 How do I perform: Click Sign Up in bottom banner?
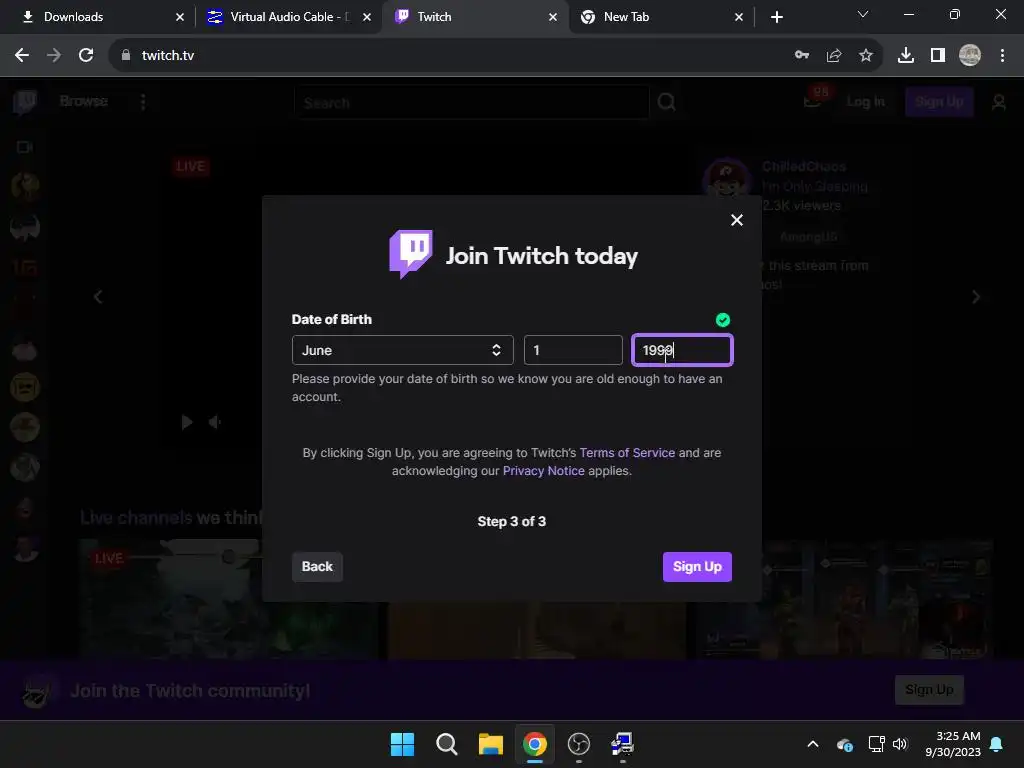(929, 690)
